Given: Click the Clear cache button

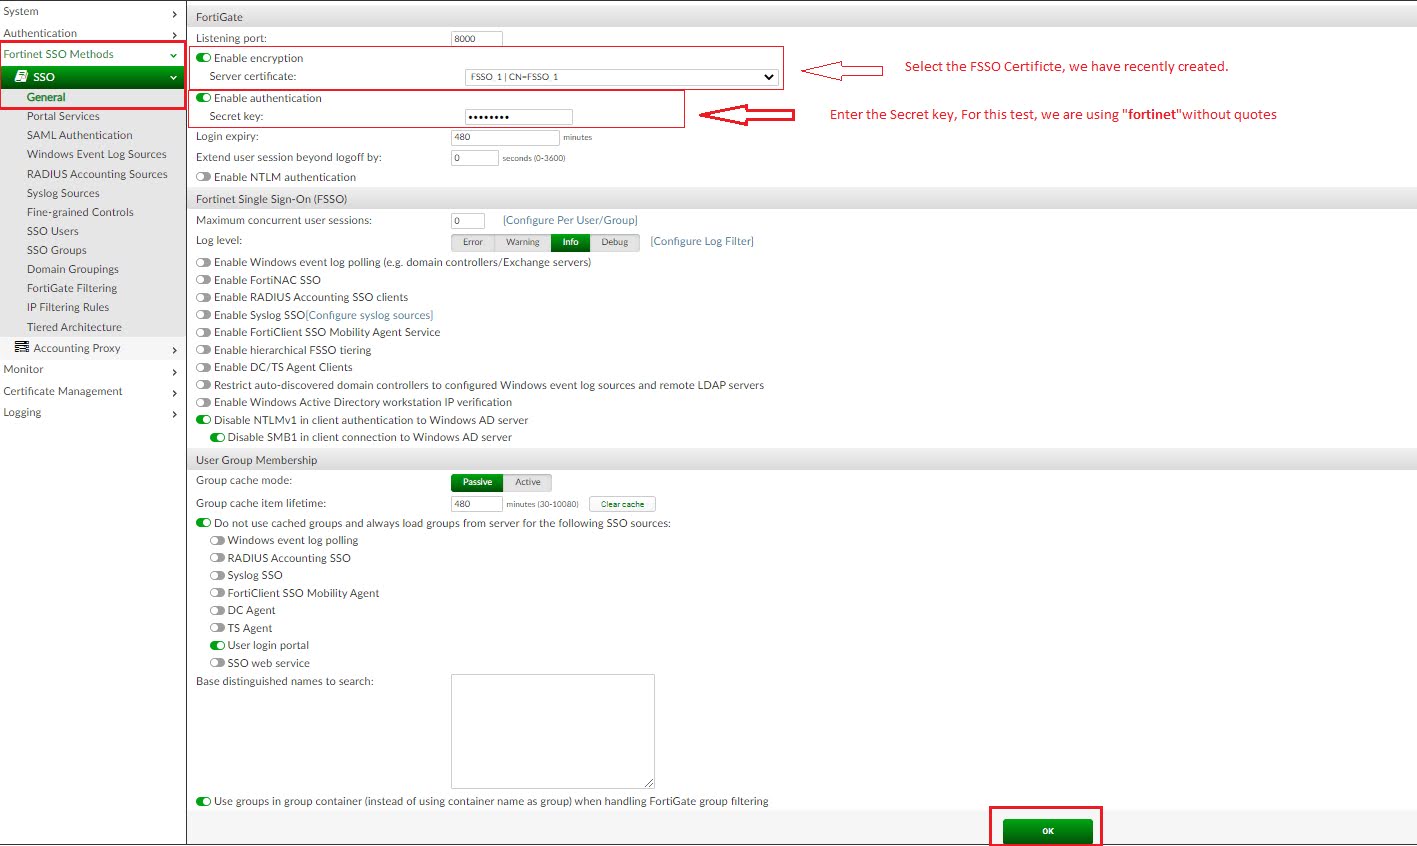Looking at the screenshot, I should pos(622,504).
